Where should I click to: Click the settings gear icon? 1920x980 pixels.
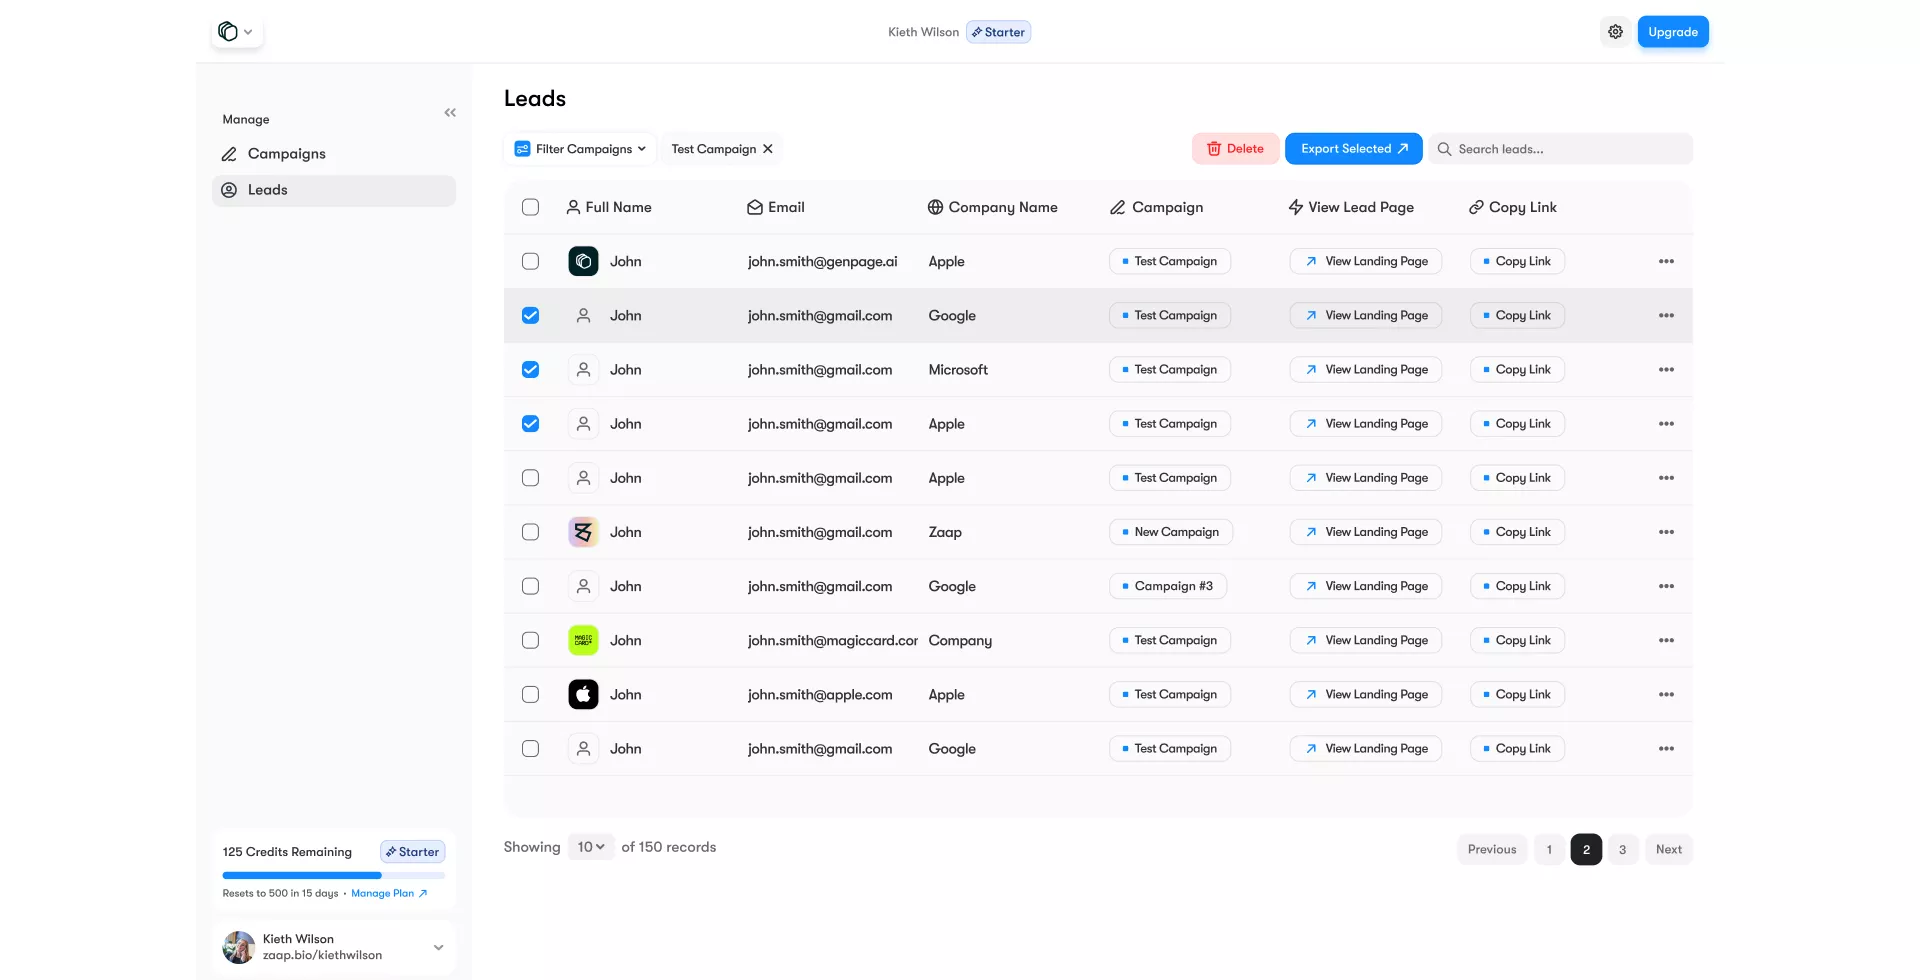pos(1615,32)
